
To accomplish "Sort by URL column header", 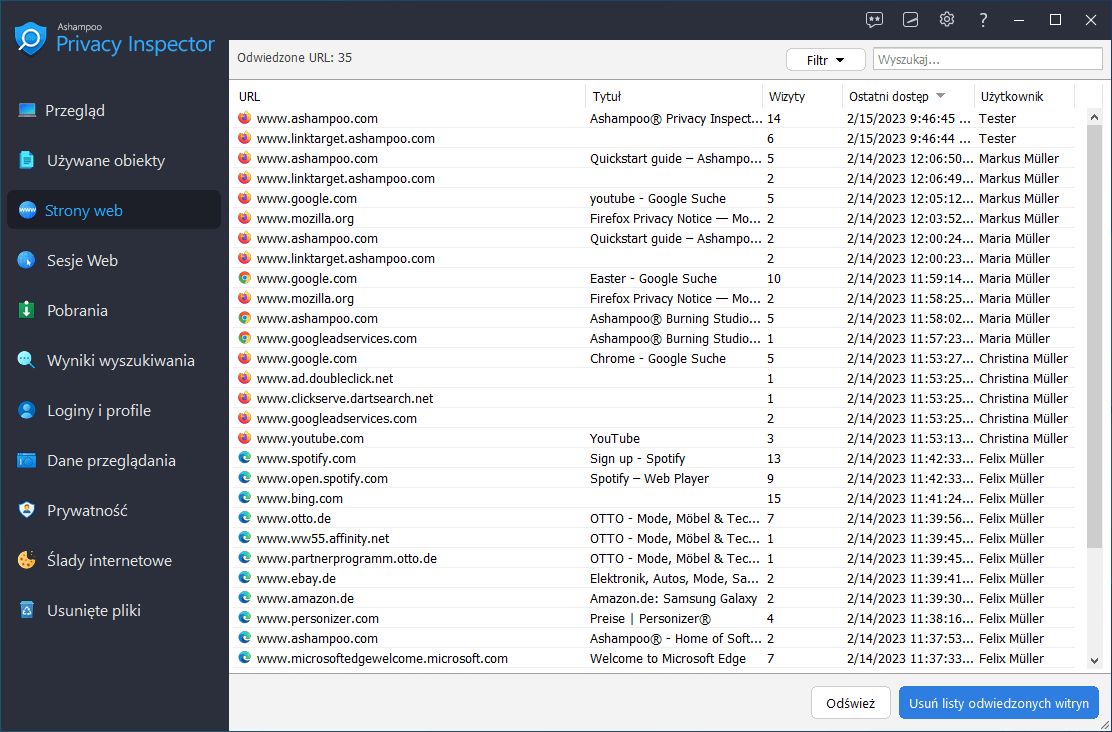I will [x=408, y=96].
